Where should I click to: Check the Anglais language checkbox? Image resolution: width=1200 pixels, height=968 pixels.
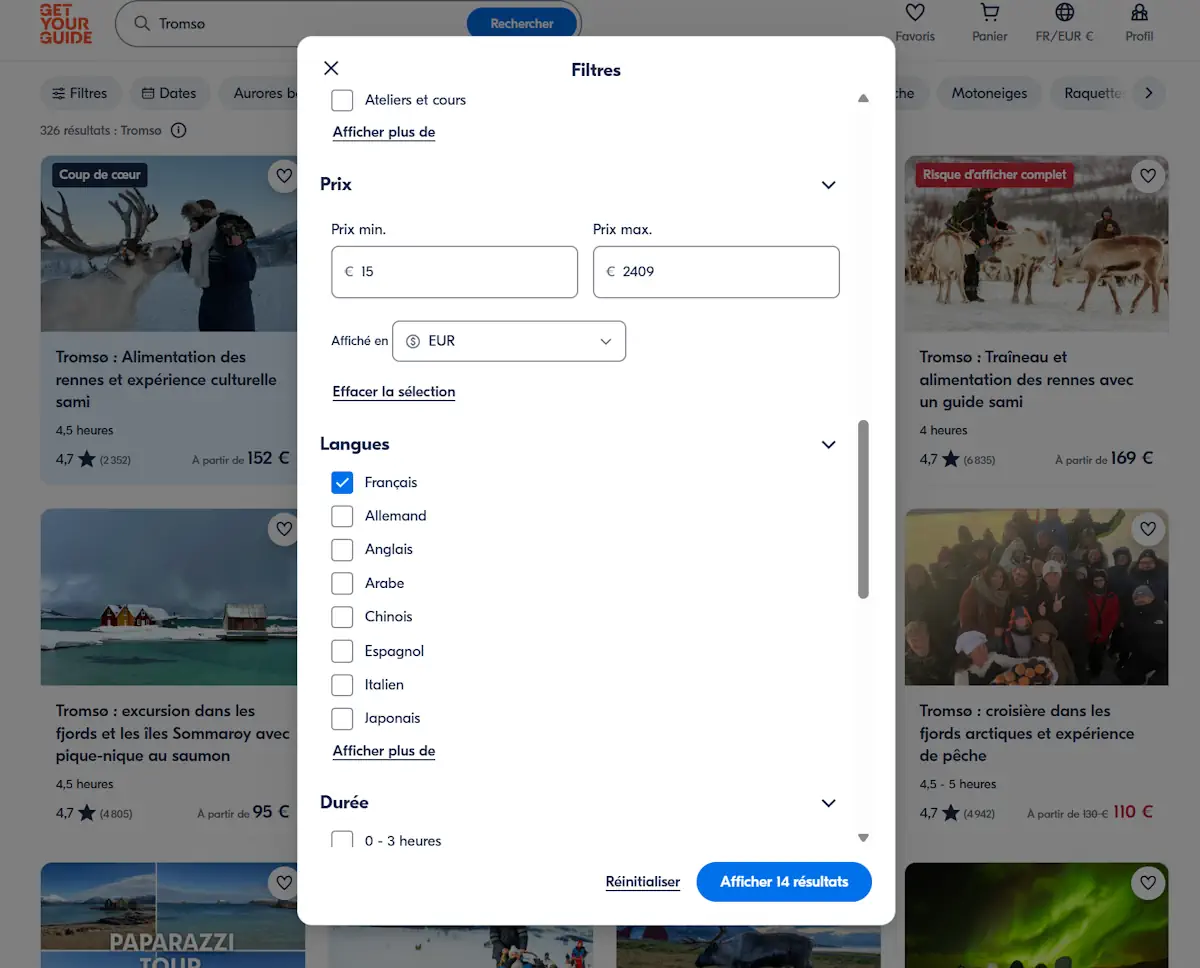(342, 549)
